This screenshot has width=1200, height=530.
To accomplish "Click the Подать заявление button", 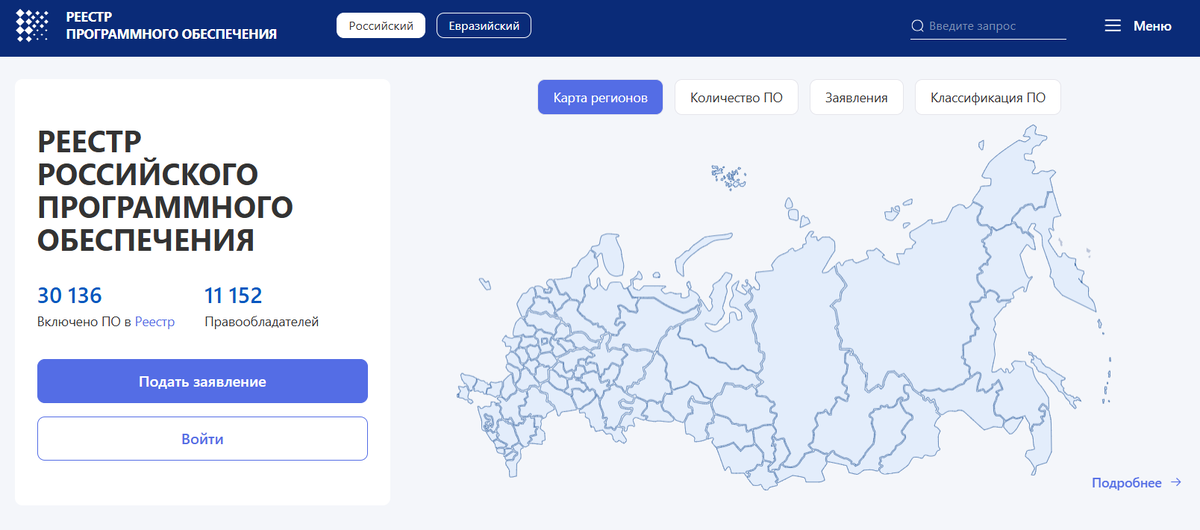I will click(202, 382).
